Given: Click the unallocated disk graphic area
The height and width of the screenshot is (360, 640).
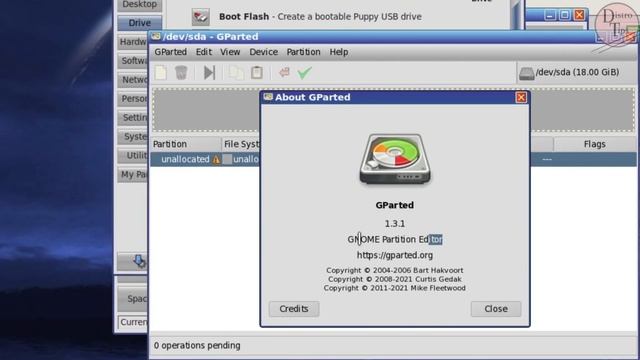Looking at the screenshot, I should click(x=394, y=110).
